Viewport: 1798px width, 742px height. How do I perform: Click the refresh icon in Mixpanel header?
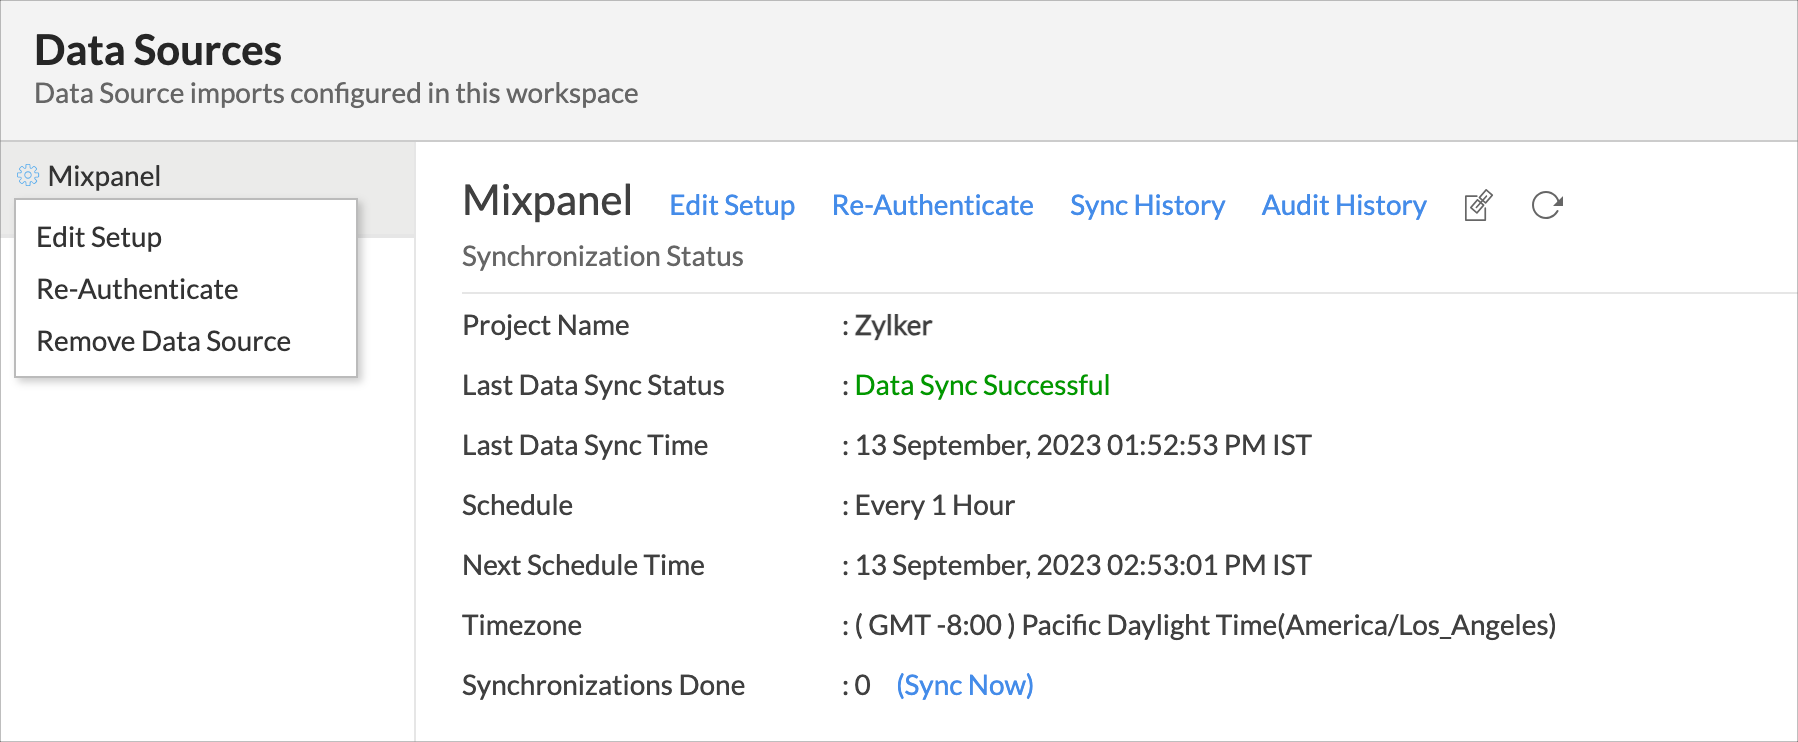(x=1547, y=205)
